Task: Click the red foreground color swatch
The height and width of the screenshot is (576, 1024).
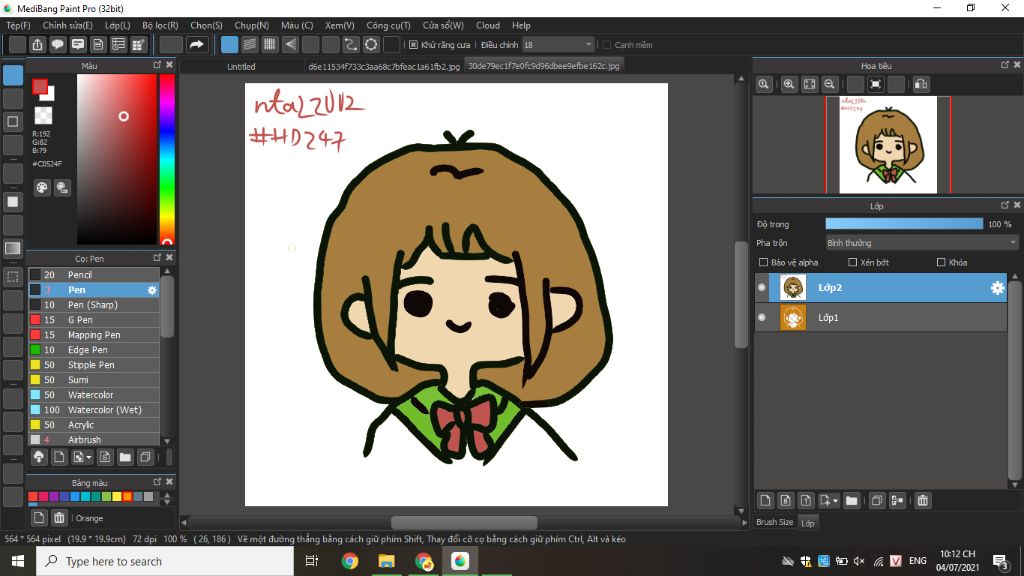Action: (39, 86)
